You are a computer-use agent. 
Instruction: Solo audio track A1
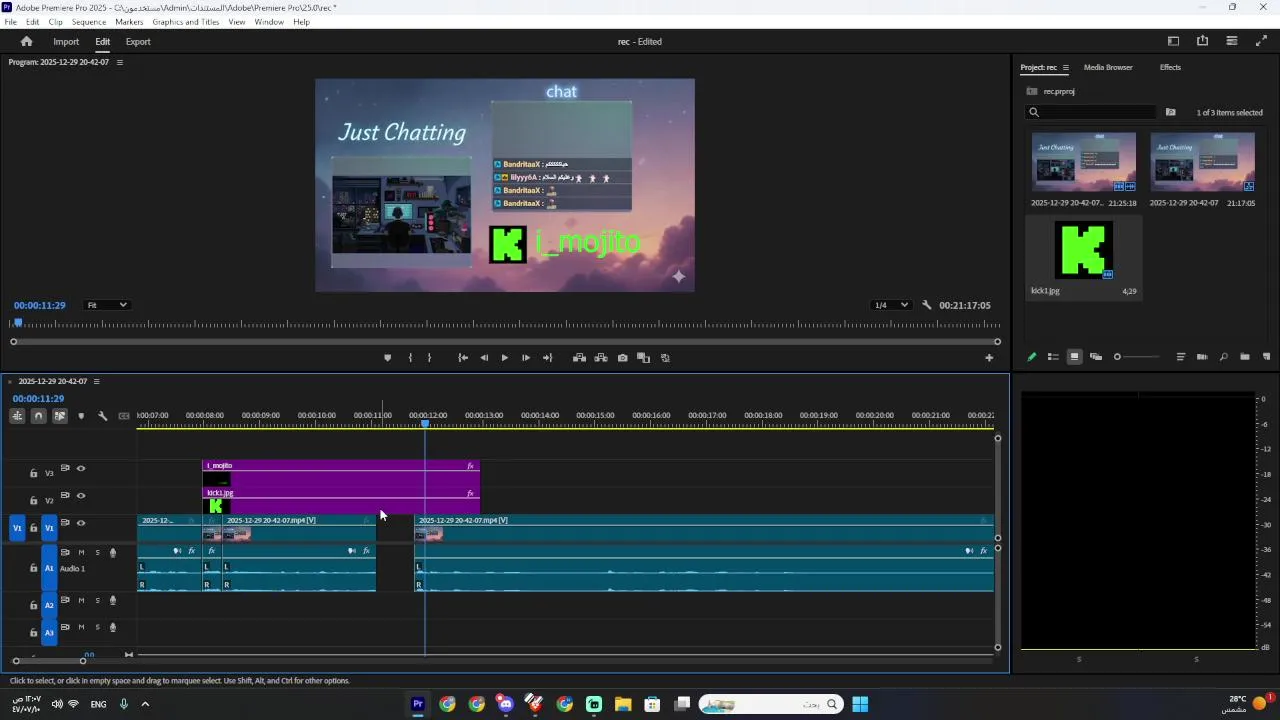click(x=97, y=552)
